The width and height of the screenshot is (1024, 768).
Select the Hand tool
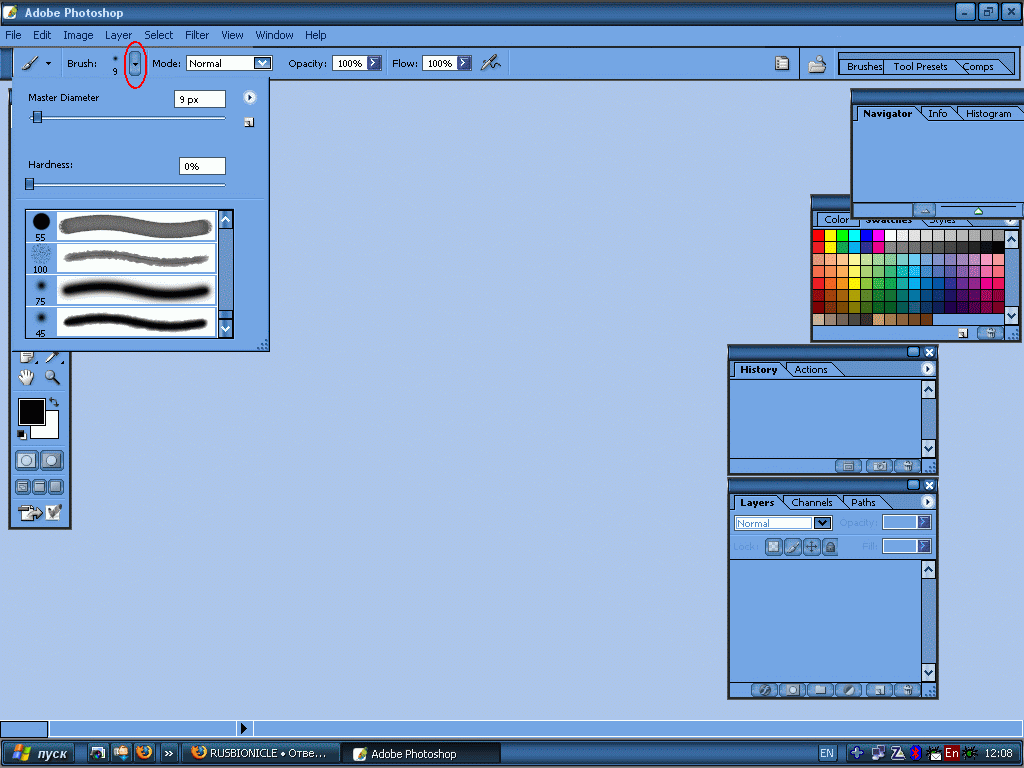tap(26, 377)
